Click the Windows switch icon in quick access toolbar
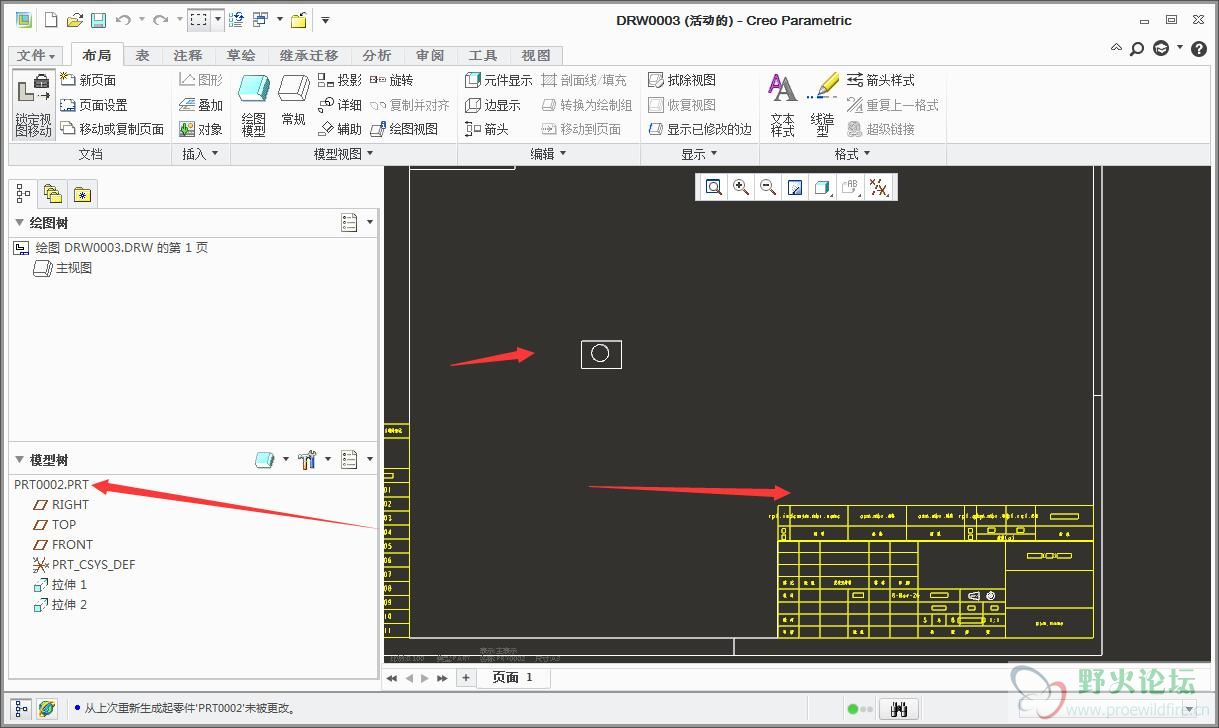 click(260, 19)
